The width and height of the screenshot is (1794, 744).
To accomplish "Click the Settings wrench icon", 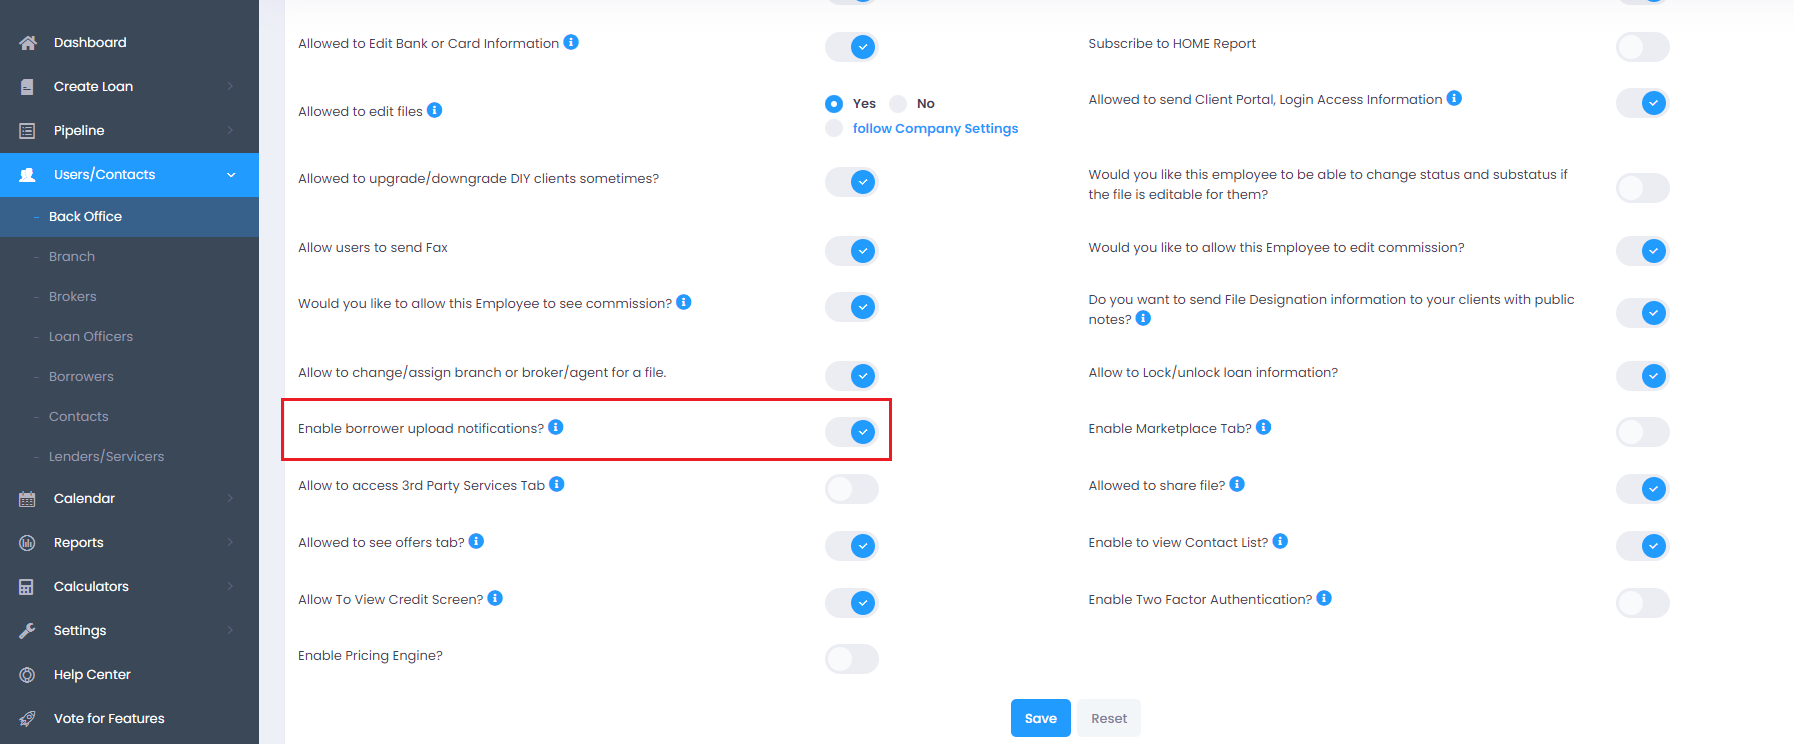I will point(27,631).
